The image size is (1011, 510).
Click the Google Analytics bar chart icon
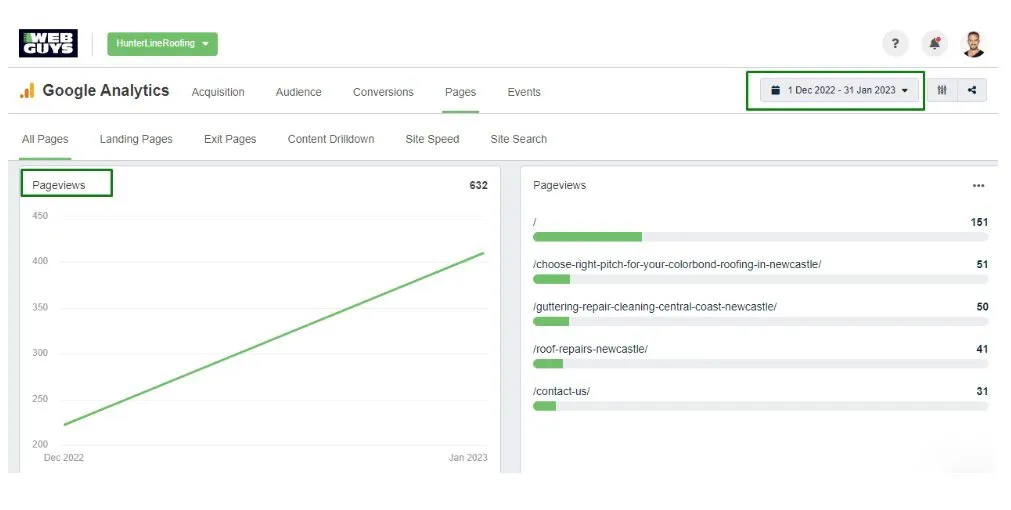coord(27,91)
